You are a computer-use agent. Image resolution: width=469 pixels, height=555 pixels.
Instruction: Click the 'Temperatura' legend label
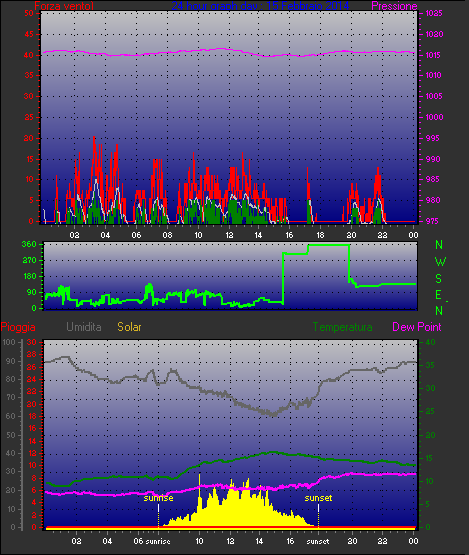pos(342,327)
